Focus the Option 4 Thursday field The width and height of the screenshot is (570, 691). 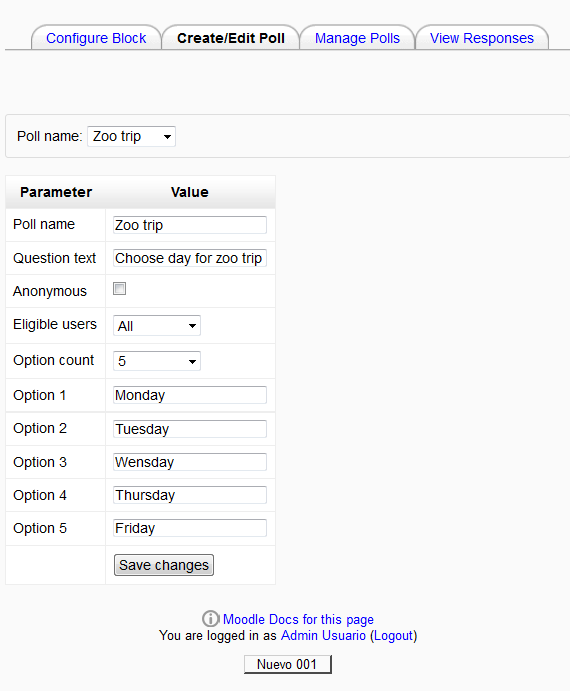click(190, 495)
